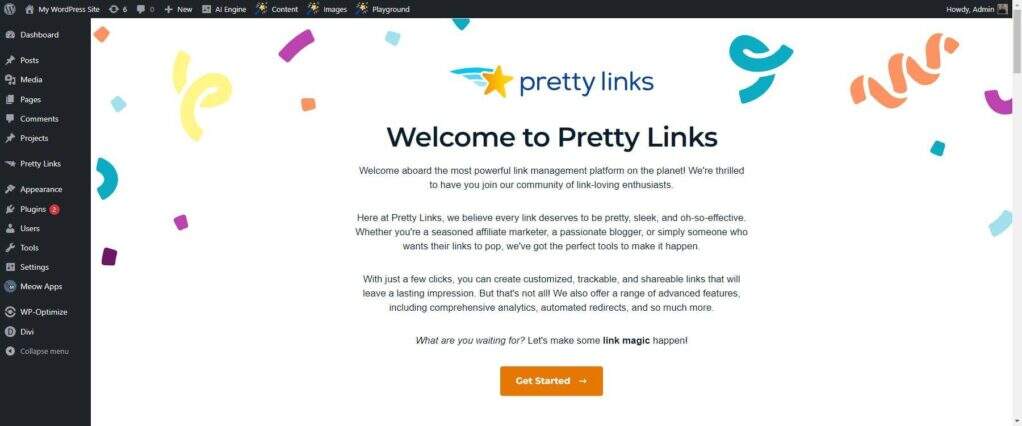Viewport: 1022px width, 426px height.
Task: Open the AI Engine menu item
Action: tap(224, 9)
